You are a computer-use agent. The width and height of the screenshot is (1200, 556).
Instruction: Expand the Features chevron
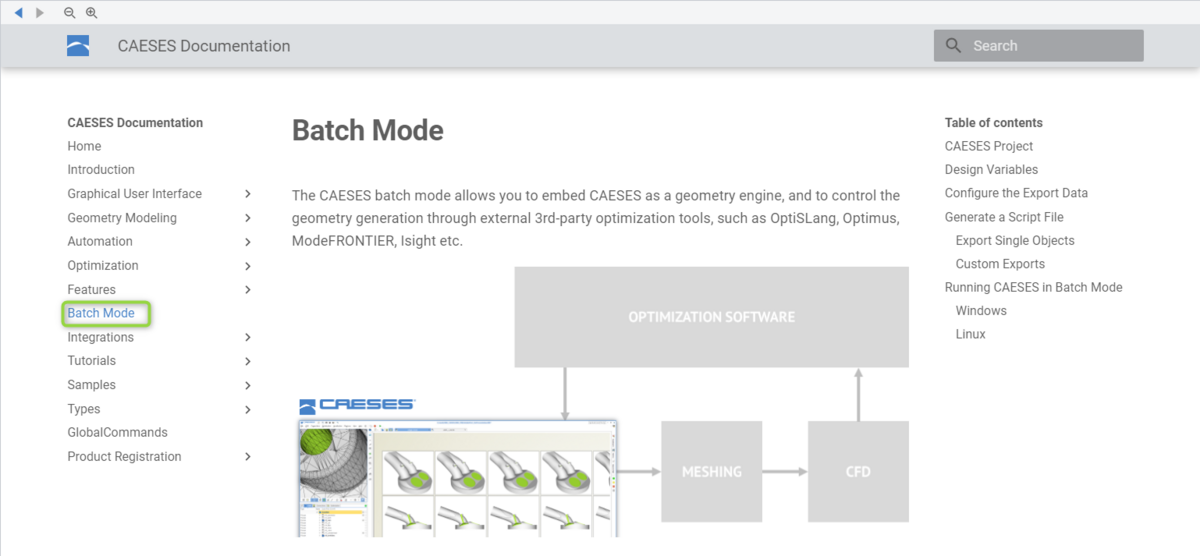pyautogui.click(x=247, y=290)
